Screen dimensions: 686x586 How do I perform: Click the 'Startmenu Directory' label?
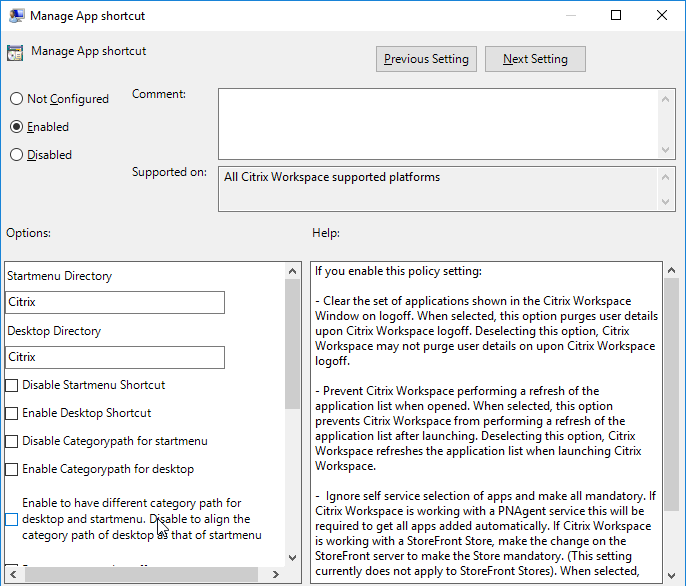(x=60, y=276)
